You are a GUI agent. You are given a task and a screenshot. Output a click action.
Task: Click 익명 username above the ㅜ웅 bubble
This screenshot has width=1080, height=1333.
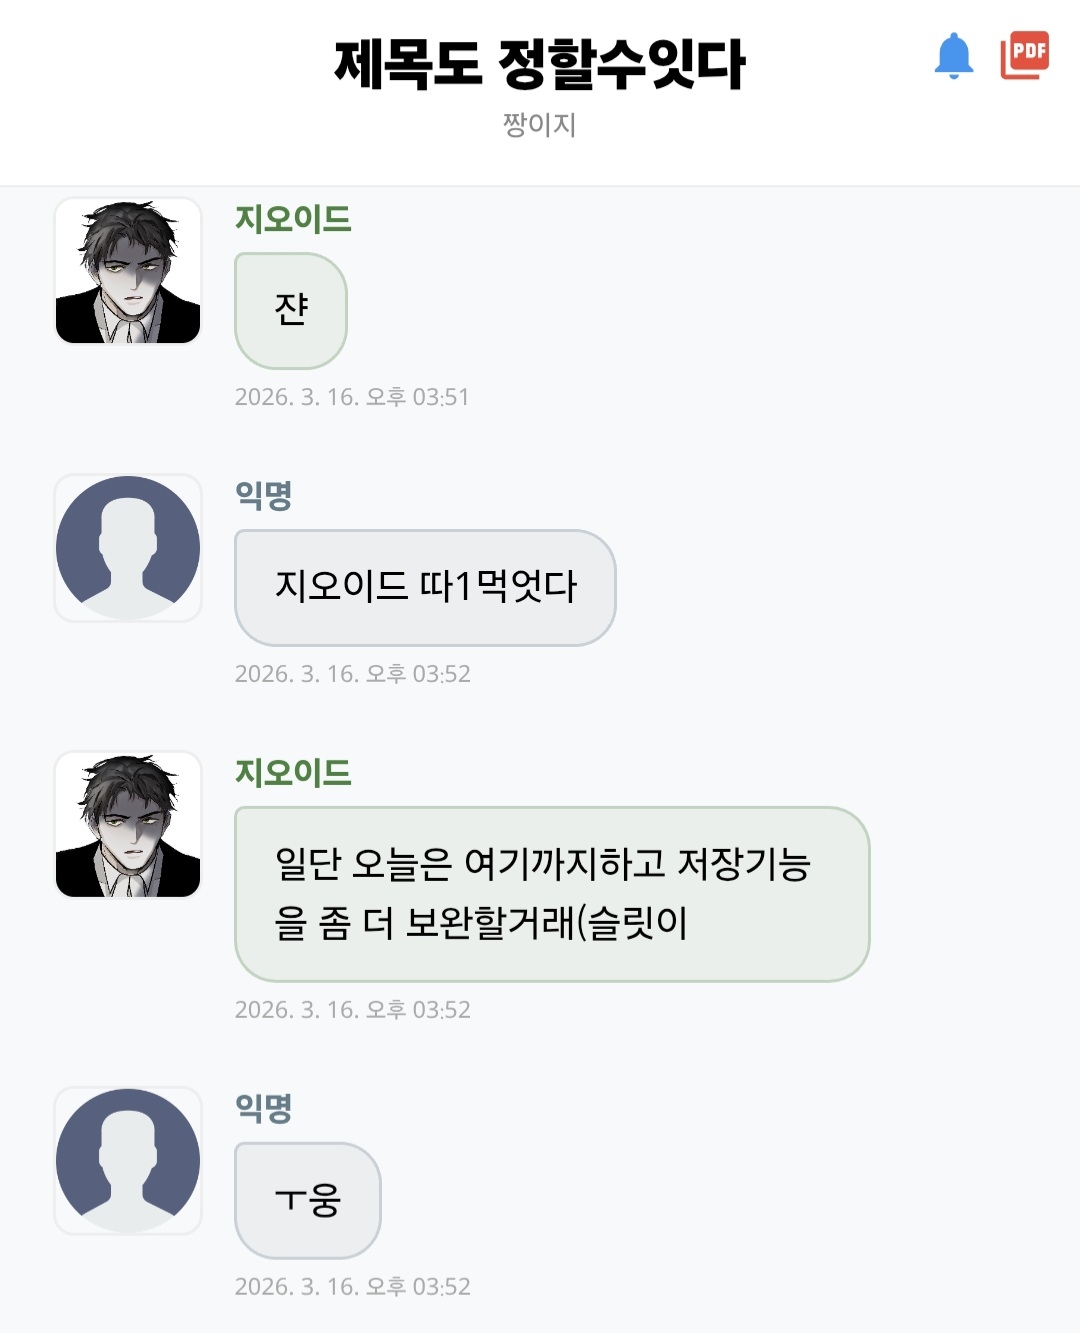[x=264, y=1108]
